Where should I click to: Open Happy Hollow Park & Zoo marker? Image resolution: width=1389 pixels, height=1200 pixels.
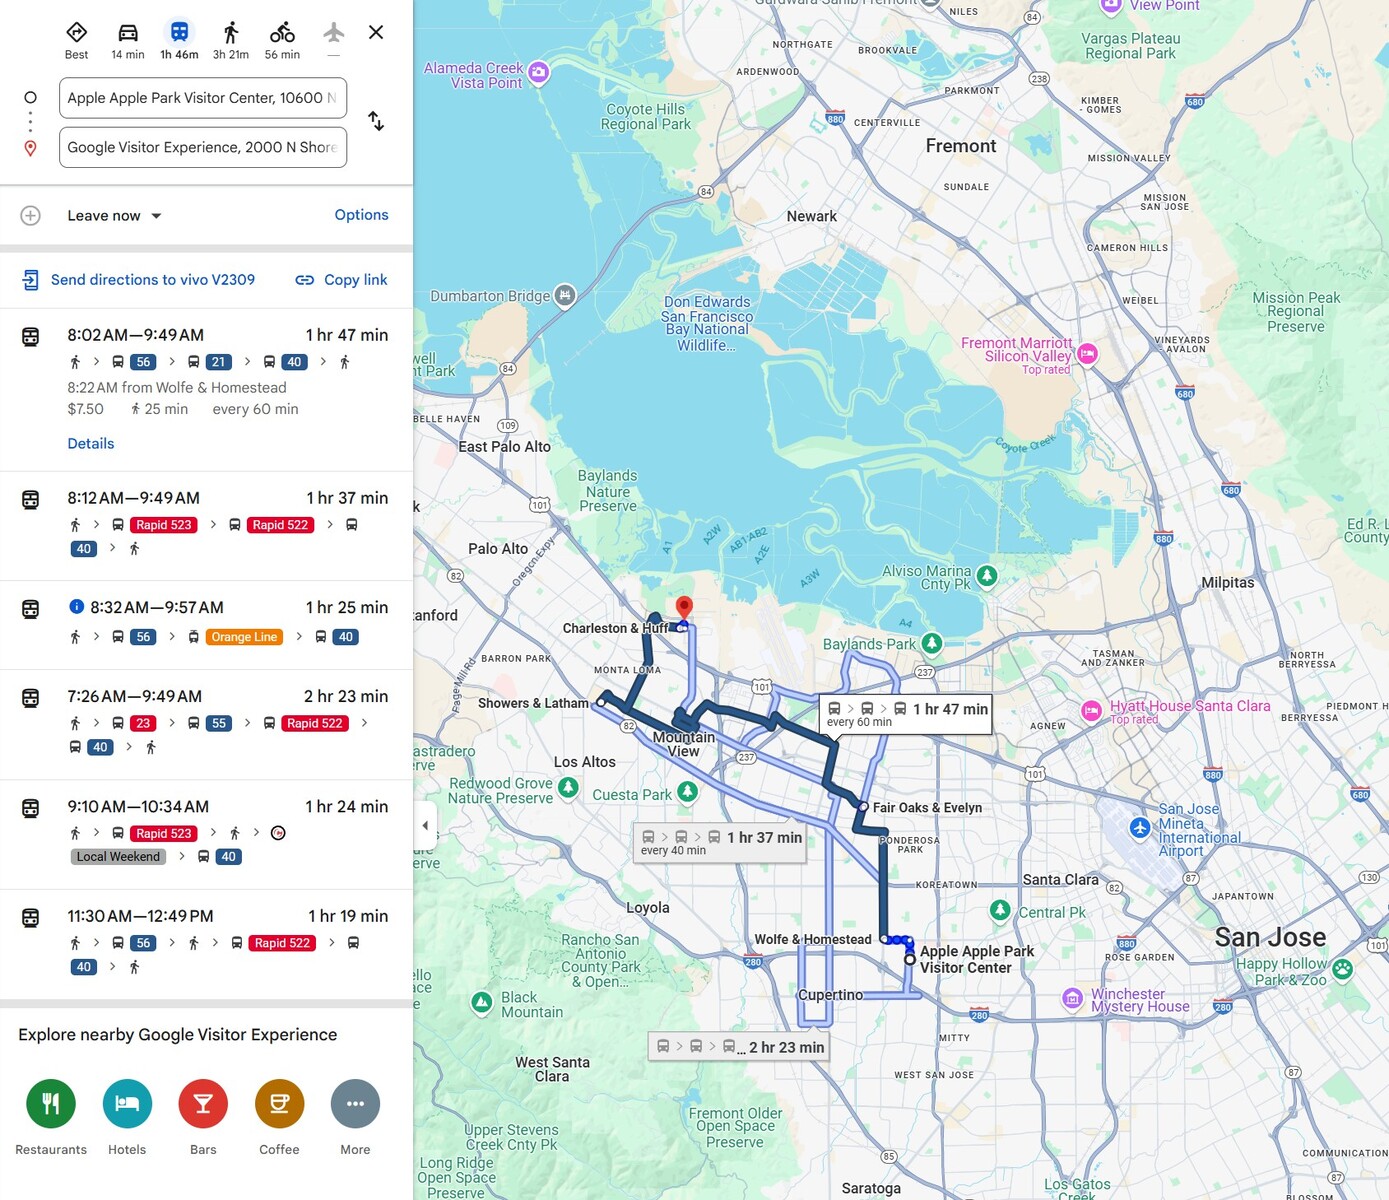tap(1342, 969)
